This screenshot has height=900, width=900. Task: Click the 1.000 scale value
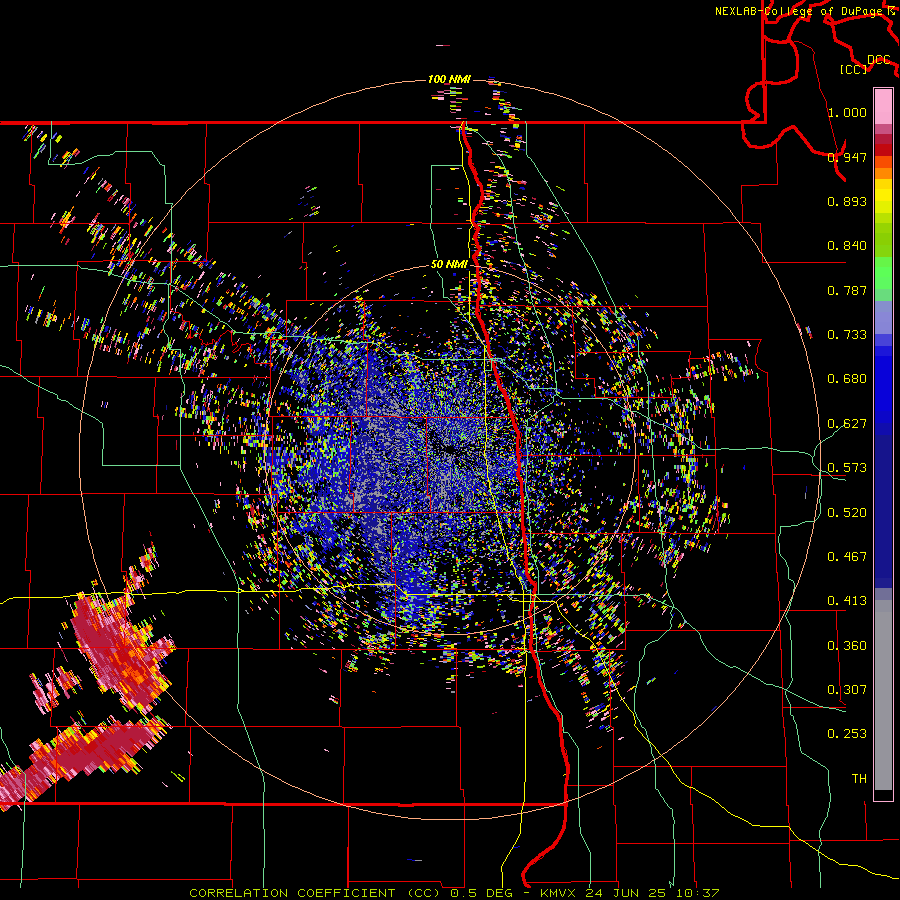click(x=847, y=112)
